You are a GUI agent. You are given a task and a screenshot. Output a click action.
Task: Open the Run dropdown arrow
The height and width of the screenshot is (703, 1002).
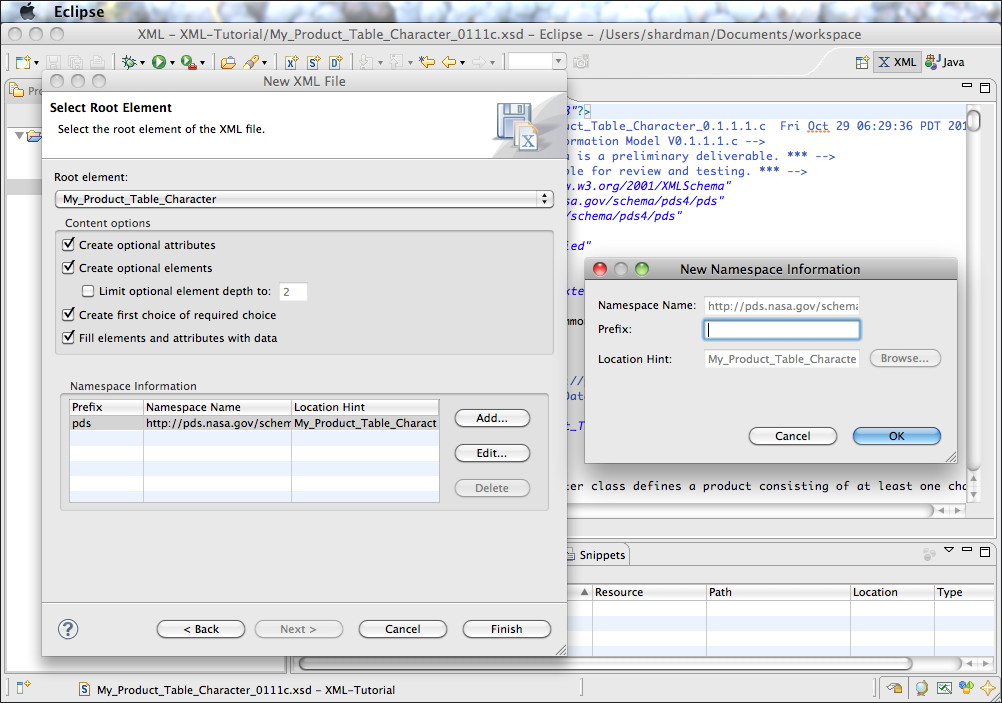[x=172, y=63]
